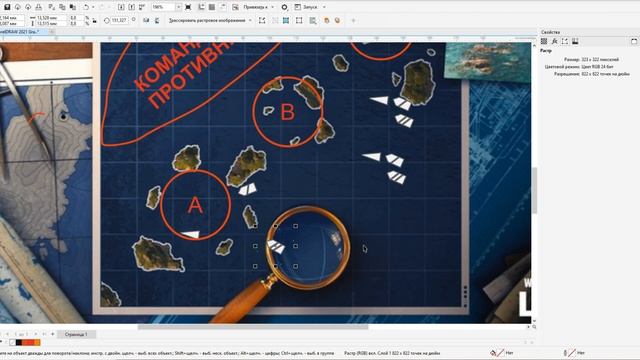Toggle the Show rulers icon

(201, 7)
